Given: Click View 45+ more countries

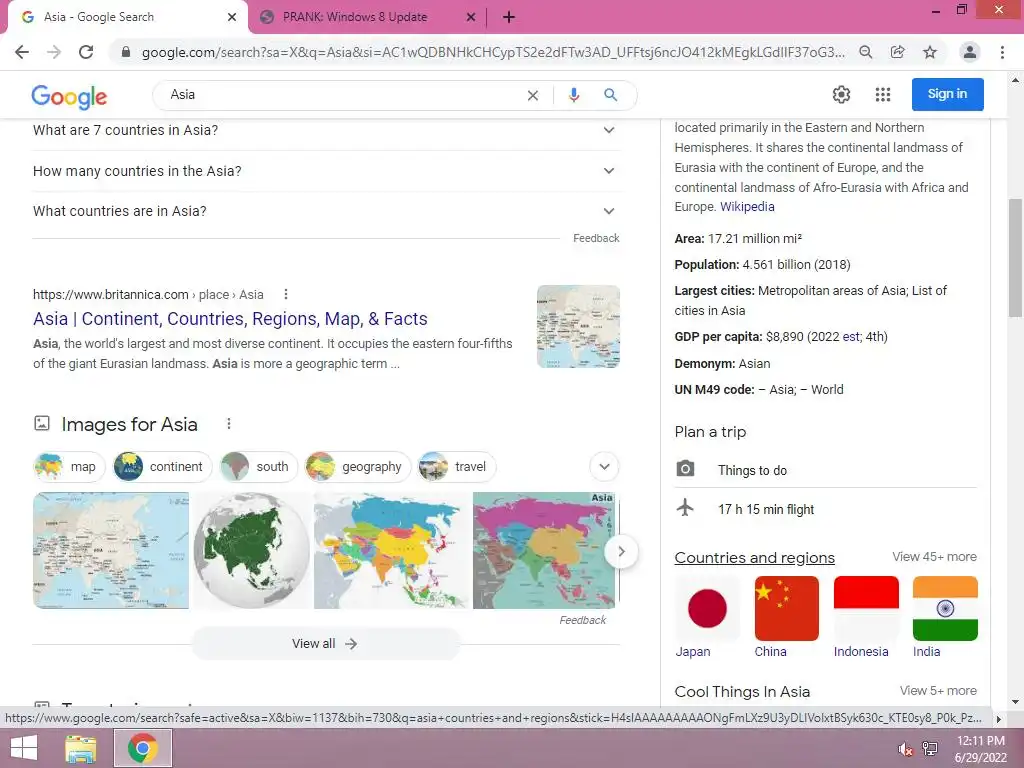Looking at the screenshot, I should point(935,557).
